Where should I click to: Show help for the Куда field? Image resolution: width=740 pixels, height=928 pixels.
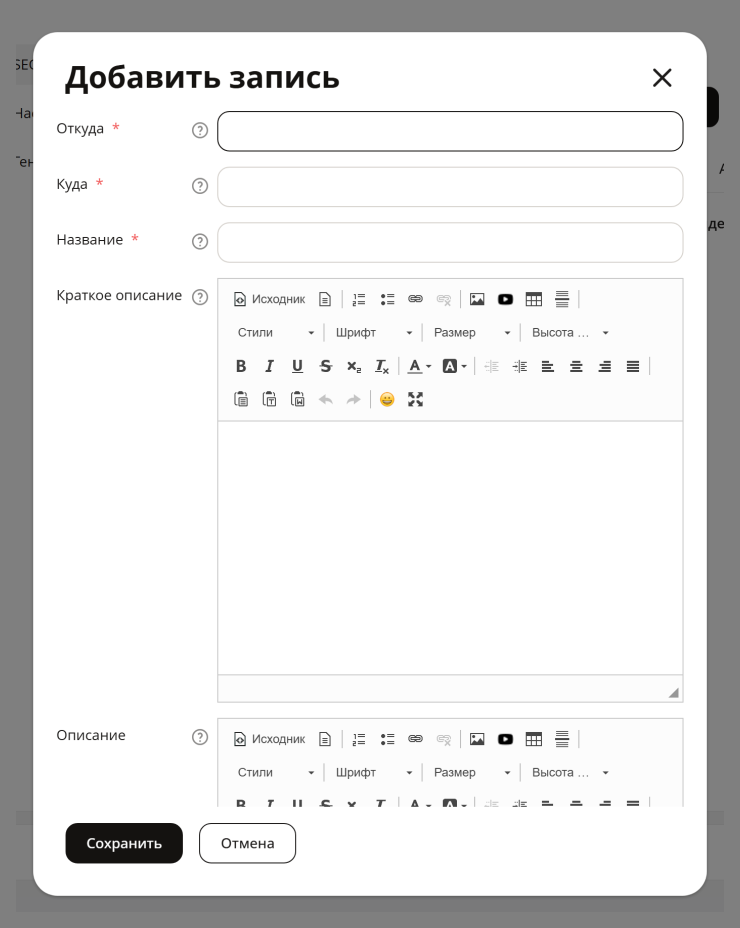point(200,186)
